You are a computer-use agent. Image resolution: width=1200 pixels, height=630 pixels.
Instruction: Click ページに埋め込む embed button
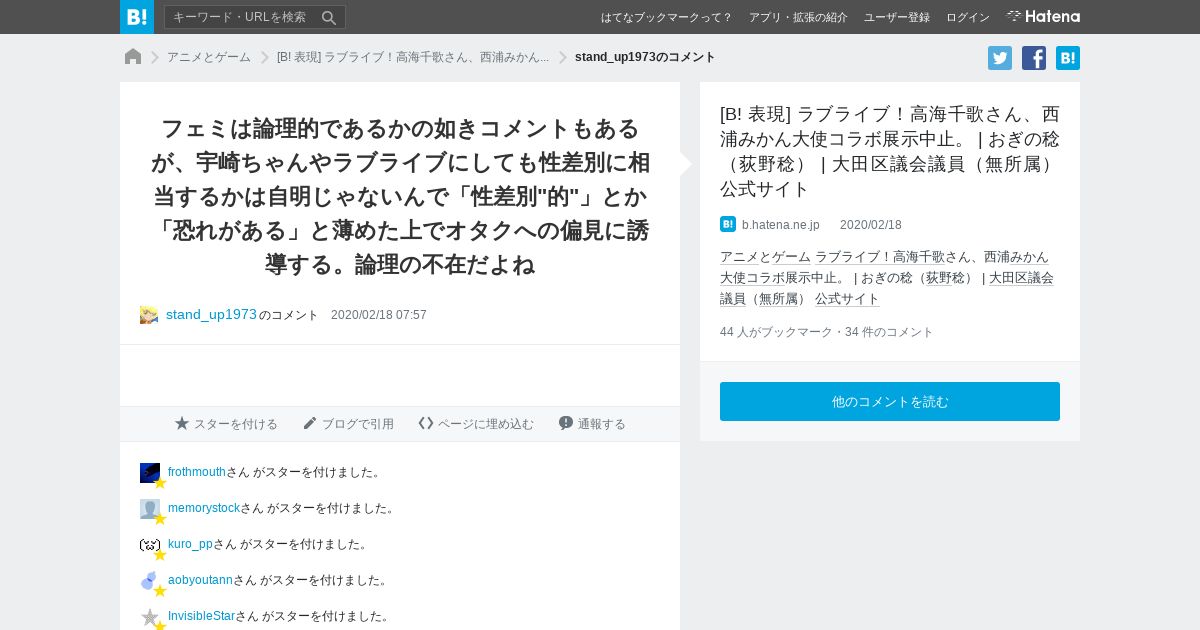(x=476, y=424)
